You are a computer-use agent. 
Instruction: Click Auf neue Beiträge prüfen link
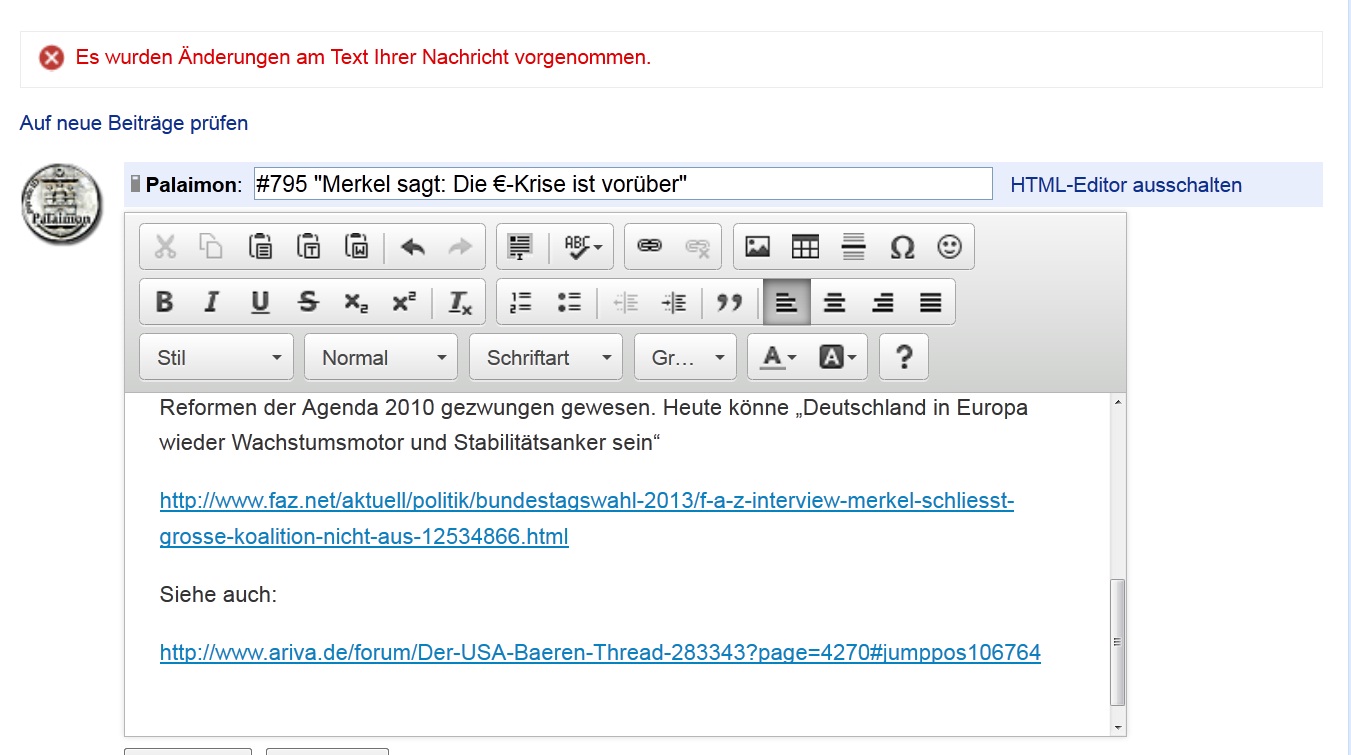pyautogui.click(x=134, y=123)
